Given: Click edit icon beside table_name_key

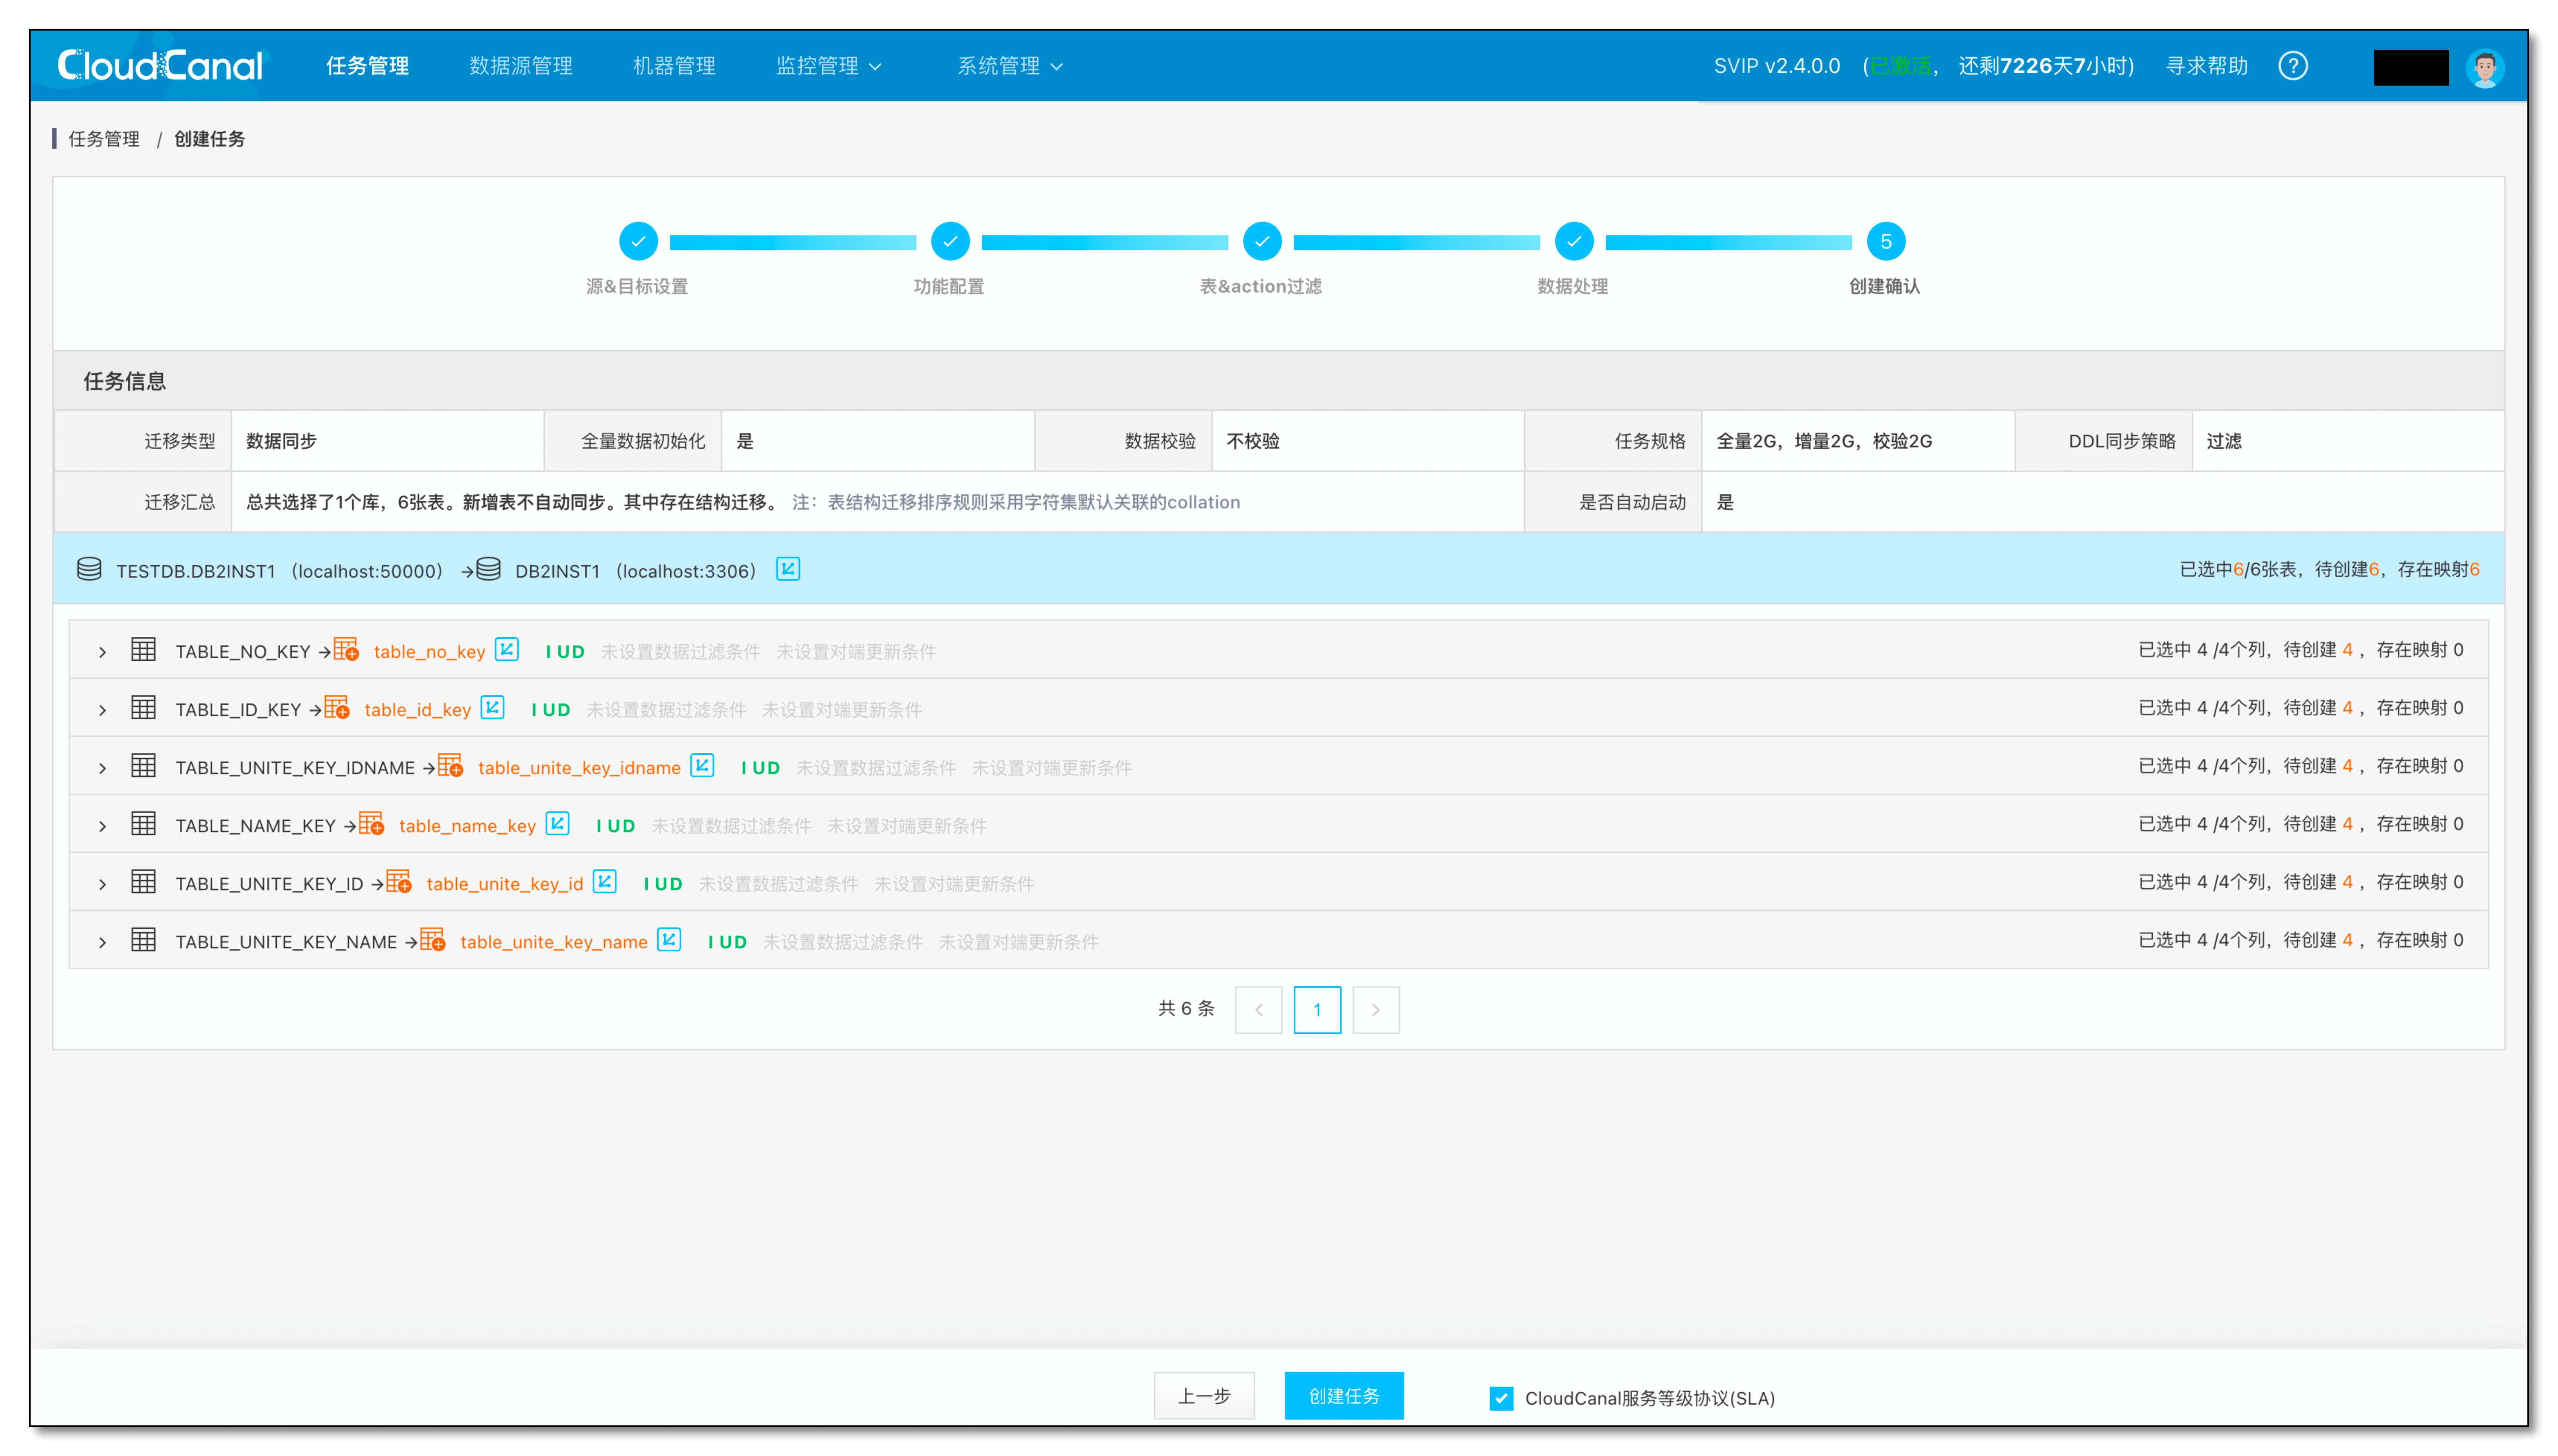Looking at the screenshot, I should click(x=557, y=824).
